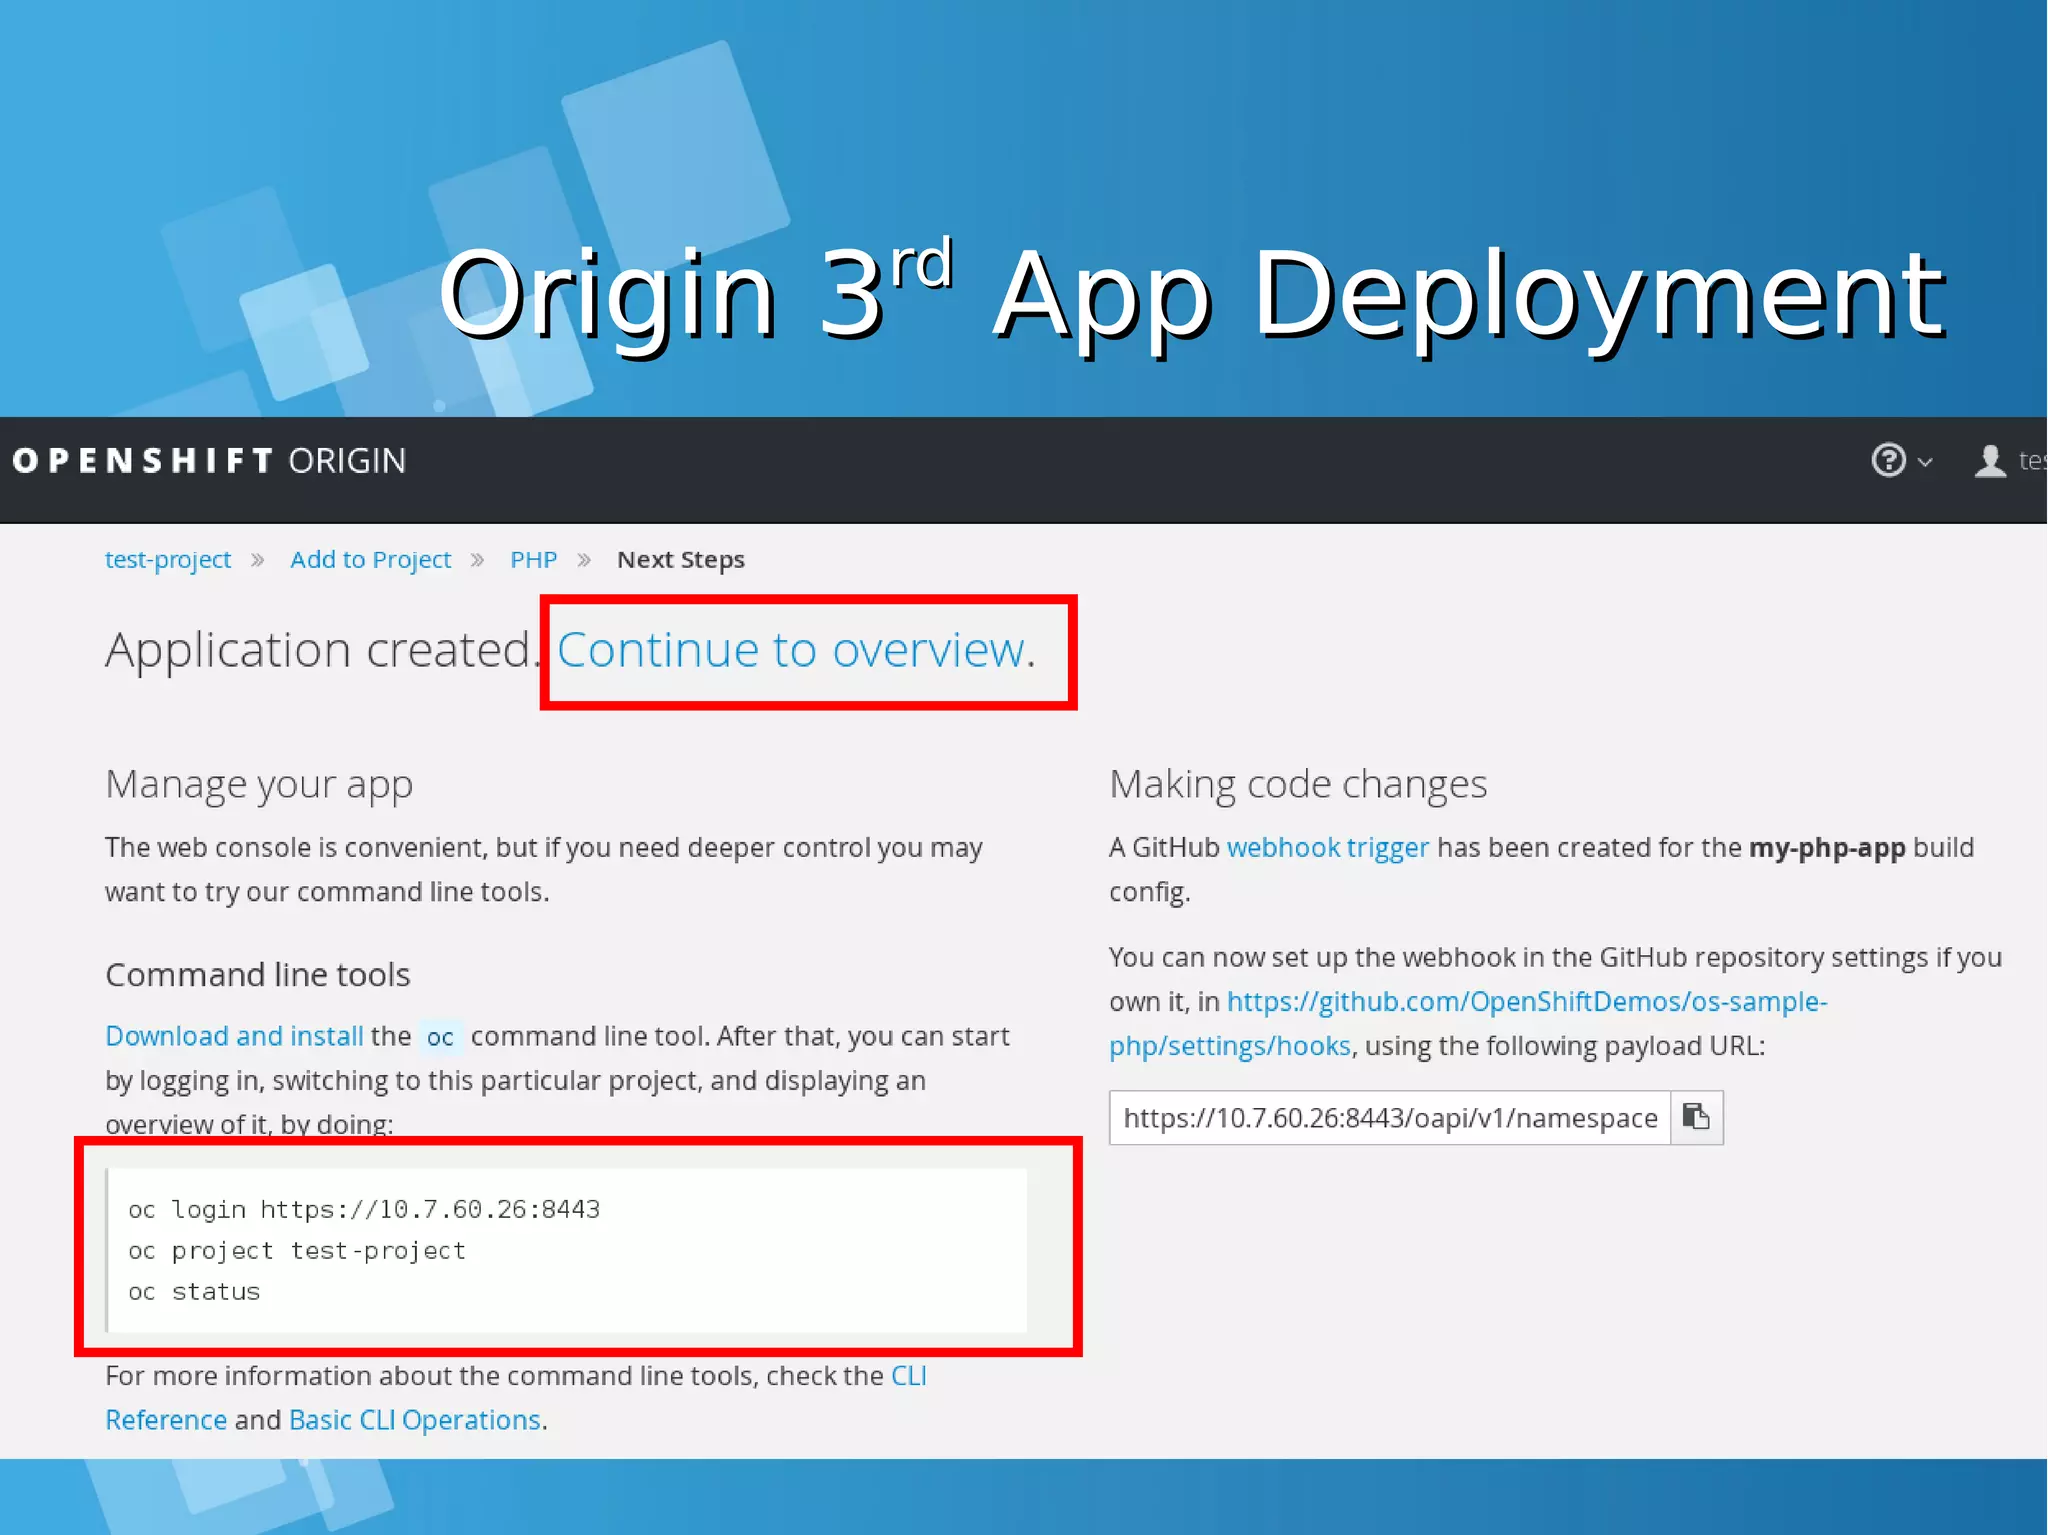Open the user account icon menu
Screen dimensions: 2048x1535
(1990, 461)
